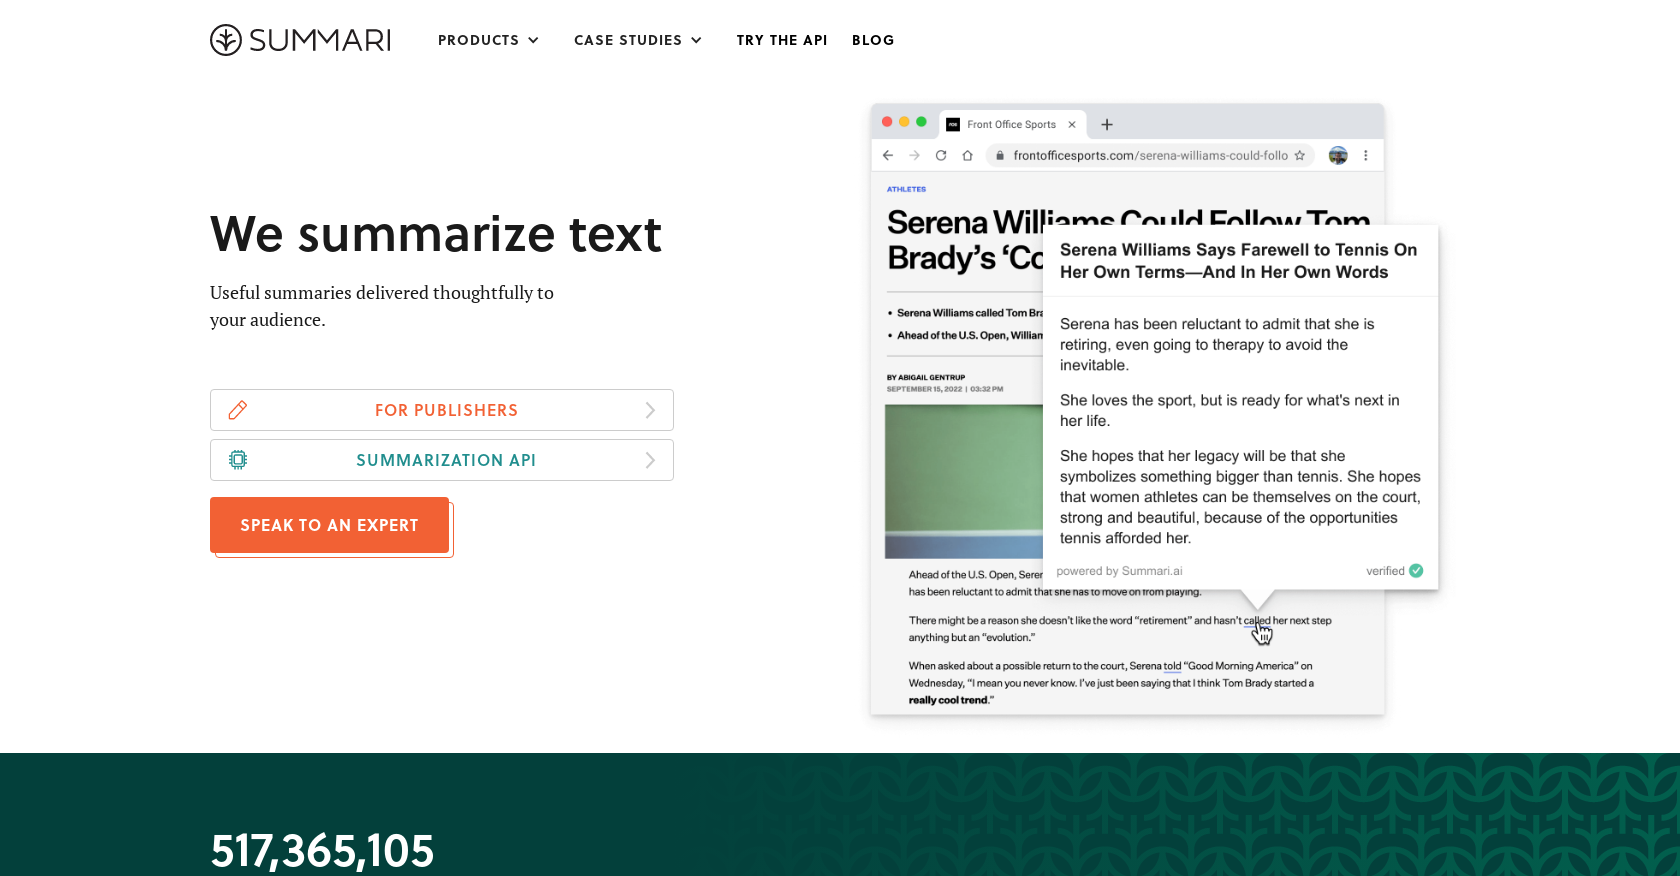Click 'really cool trend' bold text
This screenshot has width=1680, height=876.
[949, 700]
